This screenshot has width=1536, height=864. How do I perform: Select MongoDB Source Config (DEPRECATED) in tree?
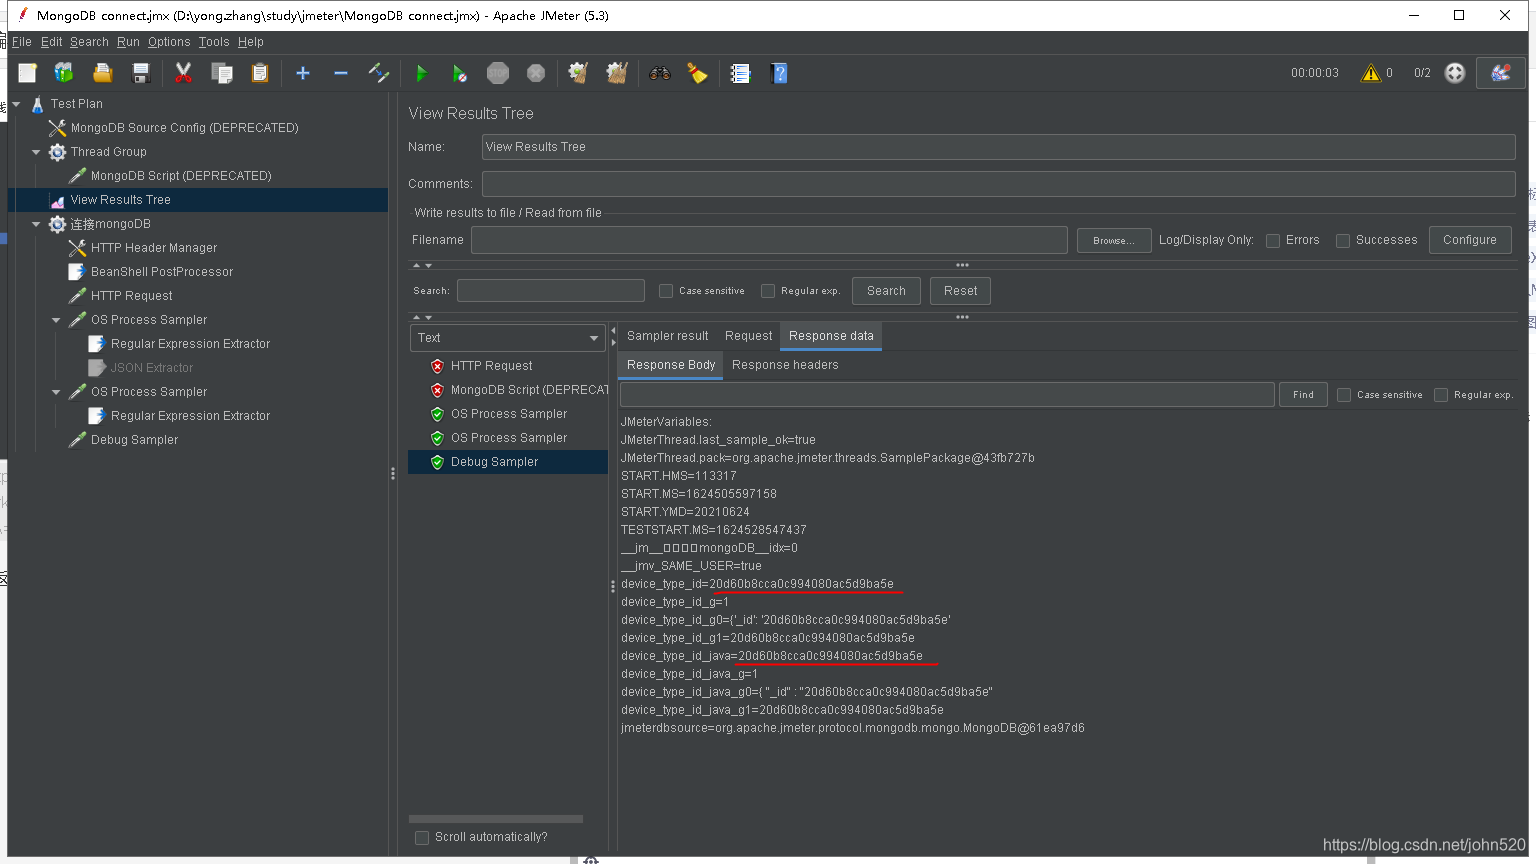(184, 128)
